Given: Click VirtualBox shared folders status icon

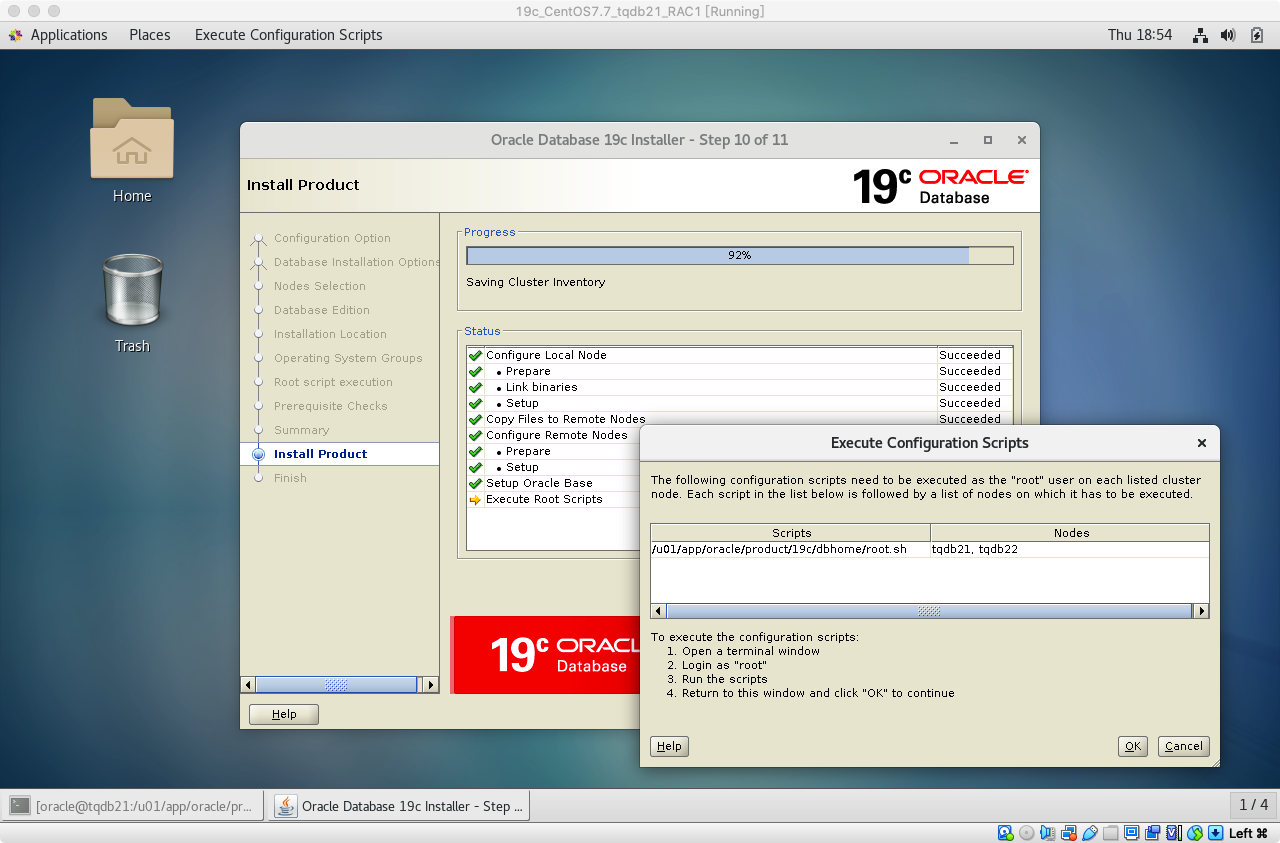Looking at the screenshot, I should click(1110, 833).
